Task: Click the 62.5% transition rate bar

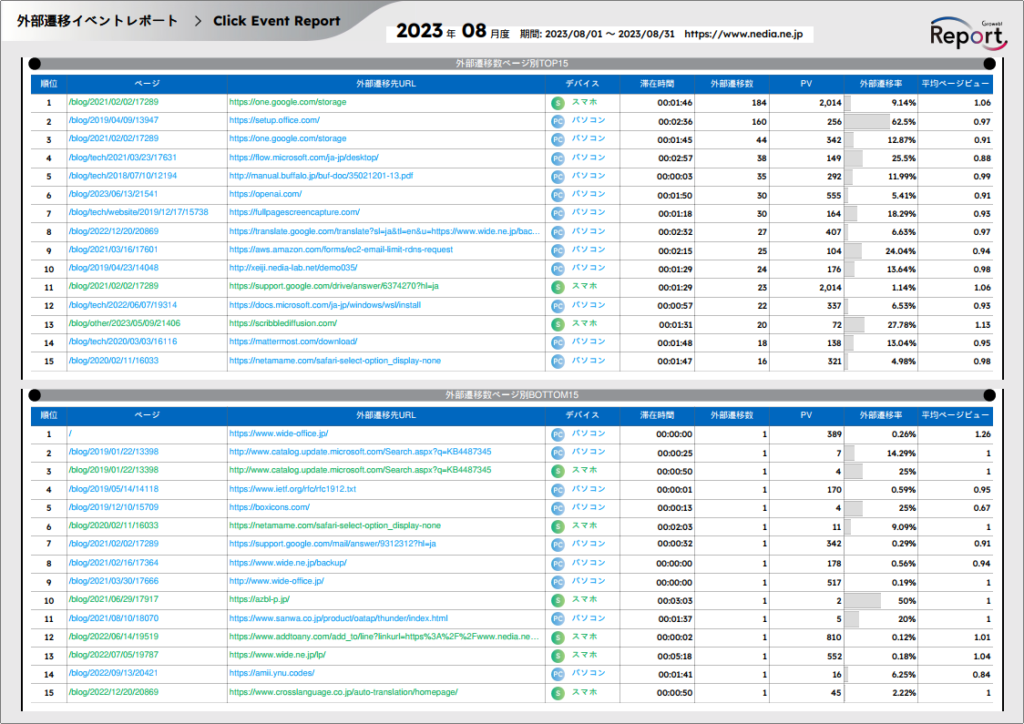Action: (x=867, y=120)
